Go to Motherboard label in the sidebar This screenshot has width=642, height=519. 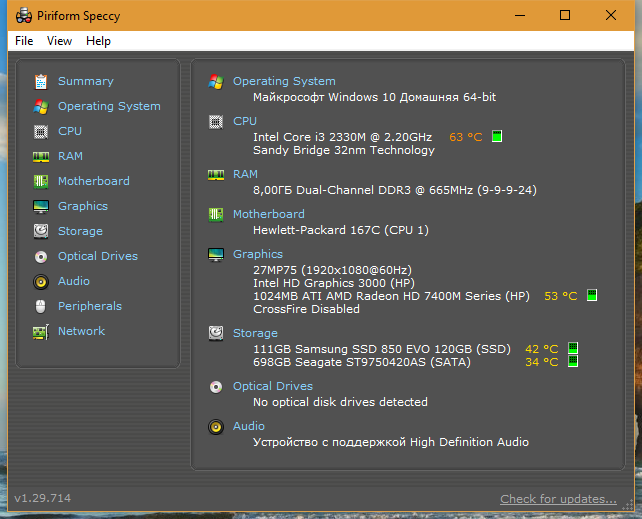tap(93, 181)
